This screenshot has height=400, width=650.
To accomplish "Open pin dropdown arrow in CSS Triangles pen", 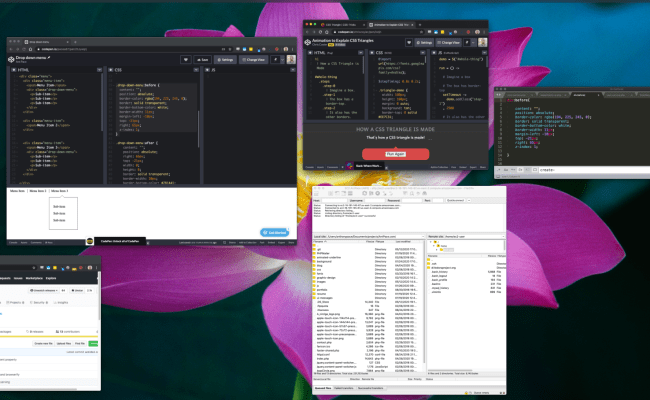I will (473, 42).
